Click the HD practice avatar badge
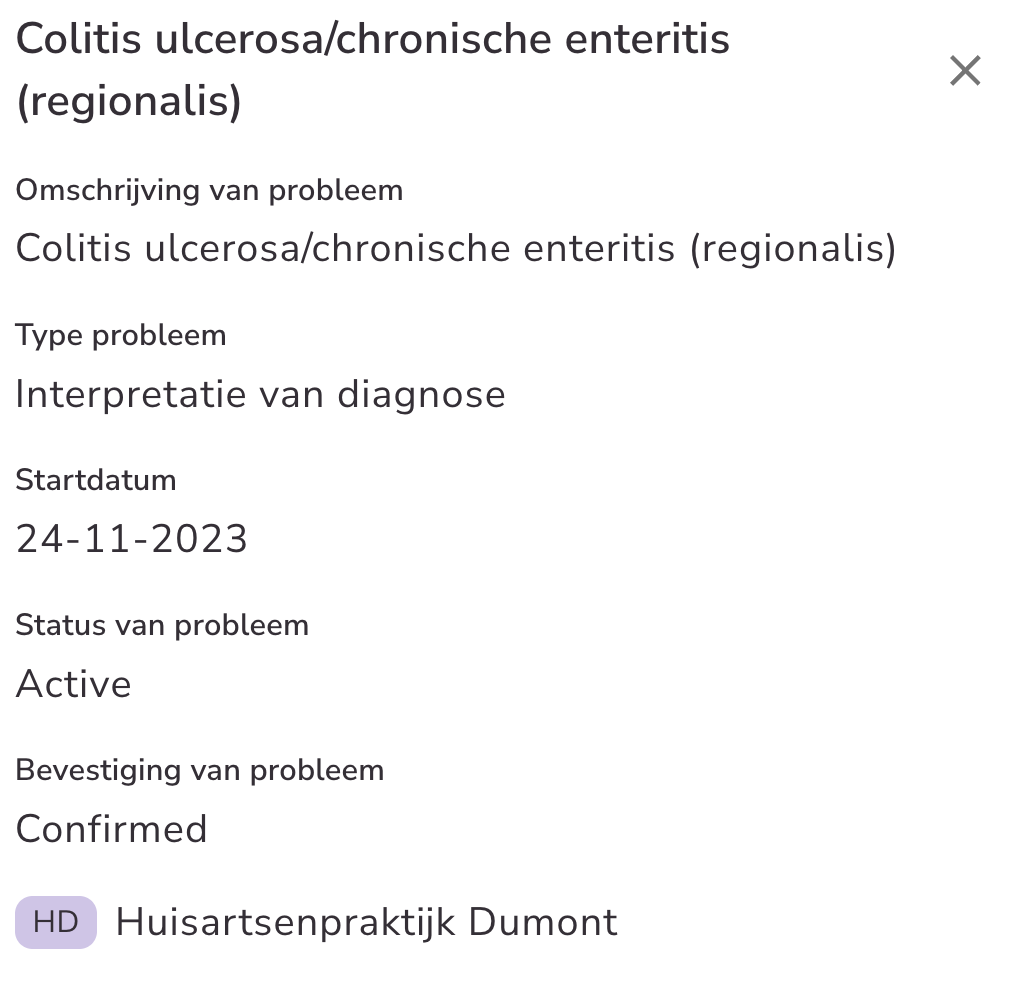 click(x=56, y=922)
